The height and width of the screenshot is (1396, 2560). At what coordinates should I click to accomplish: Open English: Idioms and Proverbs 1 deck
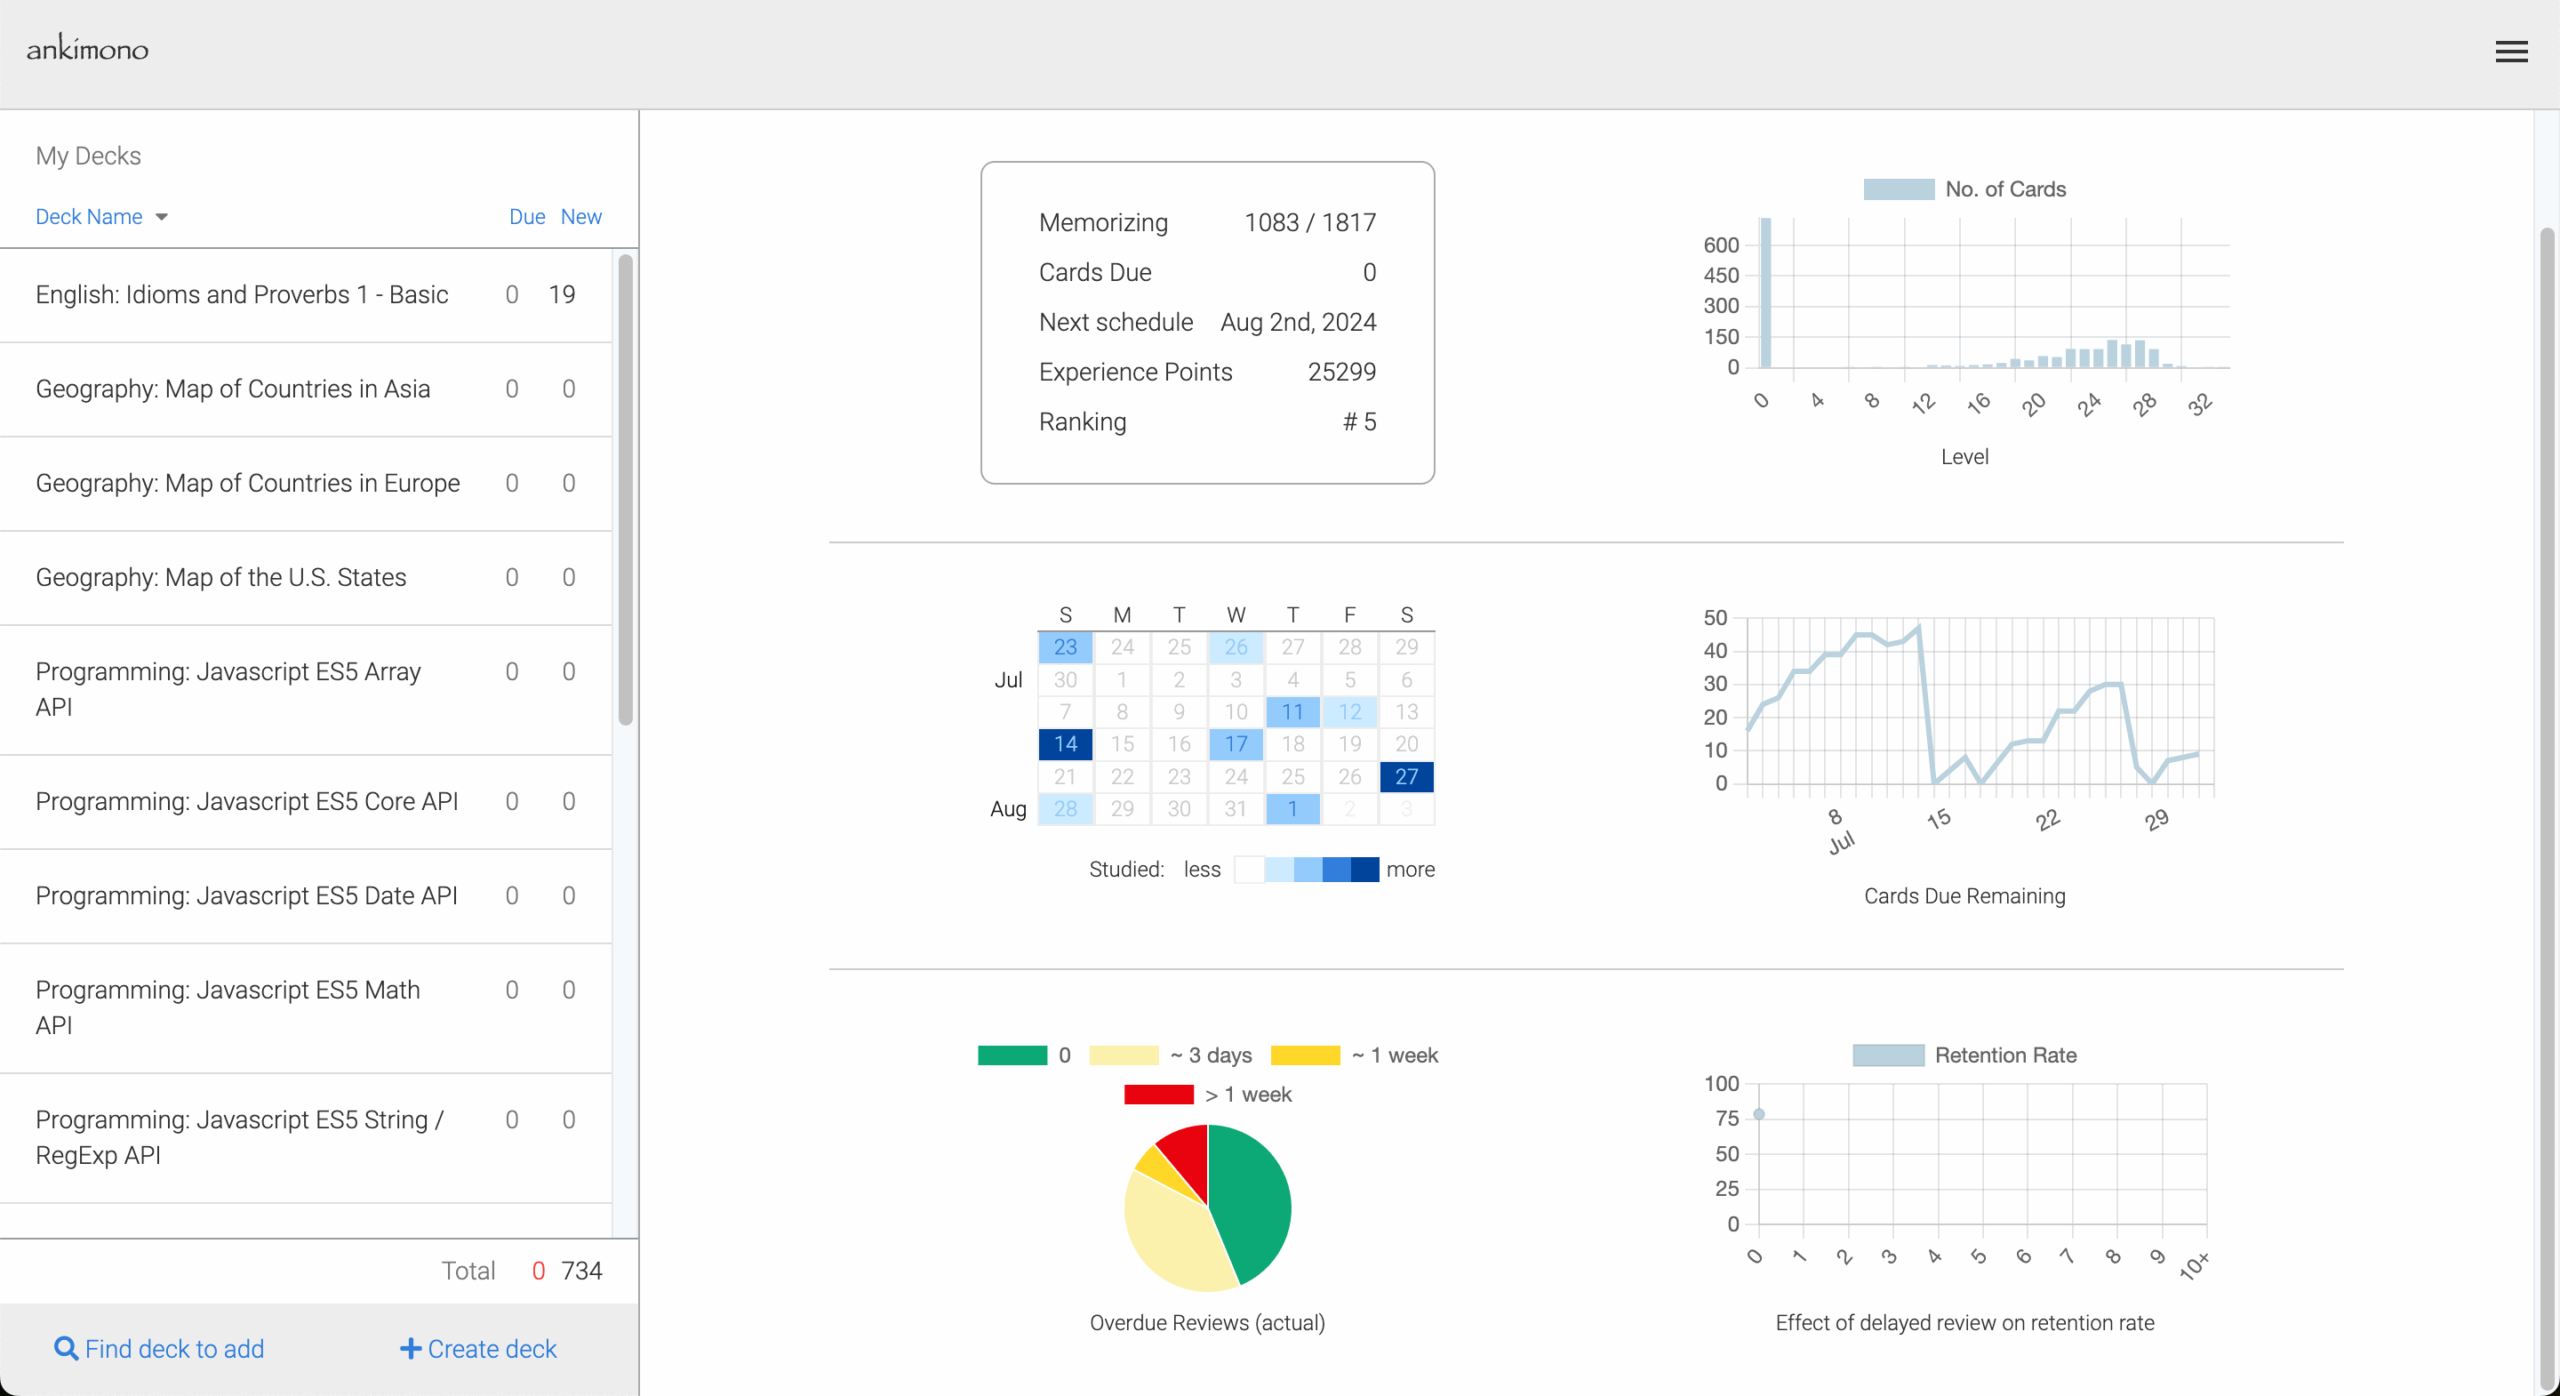(x=242, y=295)
